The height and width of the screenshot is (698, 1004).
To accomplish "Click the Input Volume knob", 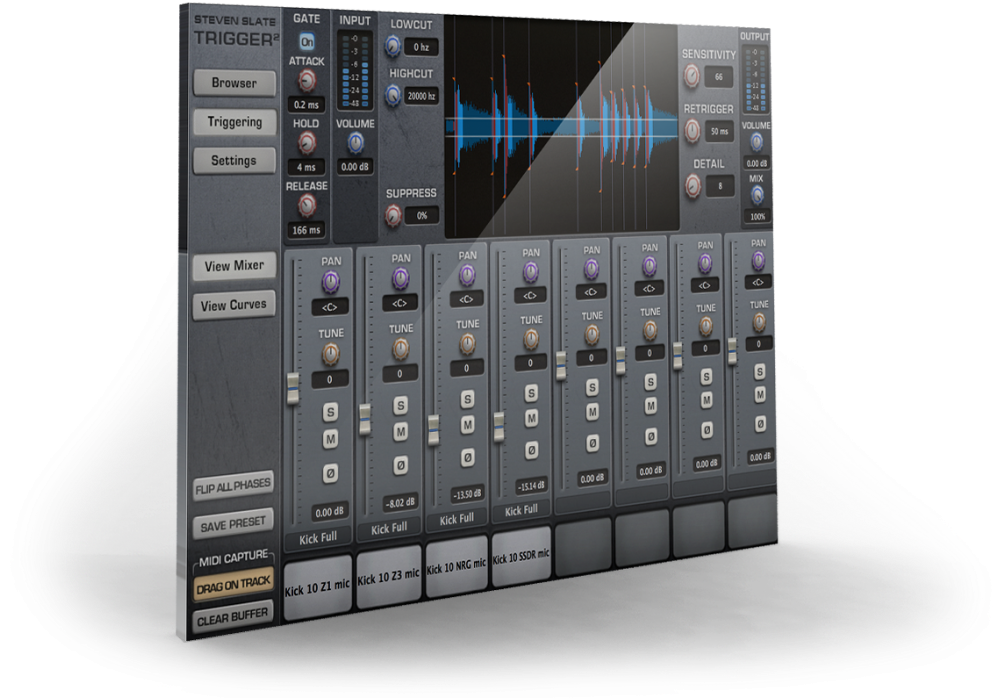I will coord(355,143).
